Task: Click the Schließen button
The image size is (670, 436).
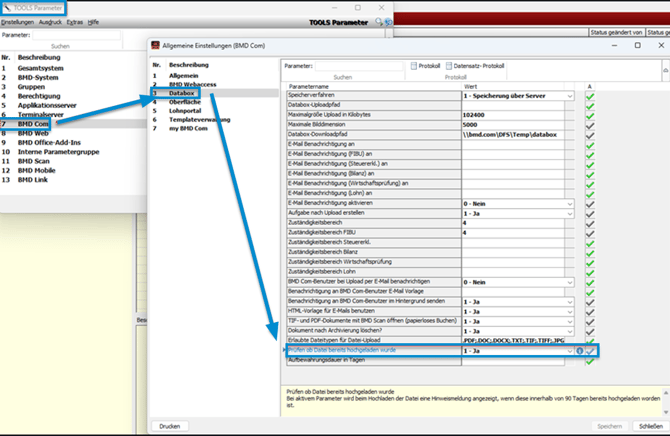Action: coord(650,426)
